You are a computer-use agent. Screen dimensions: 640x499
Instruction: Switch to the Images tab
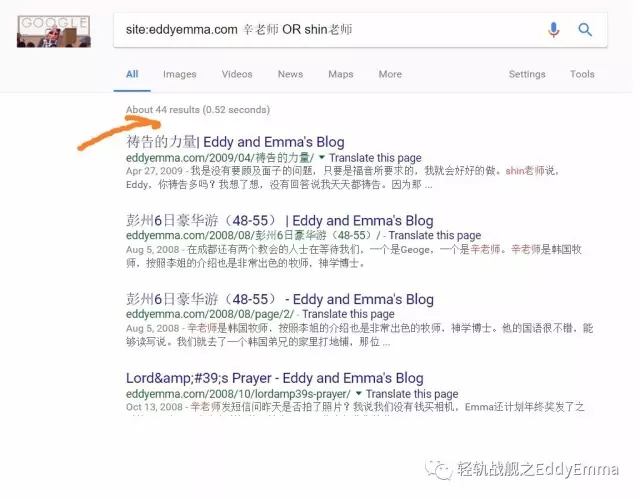coord(180,74)
